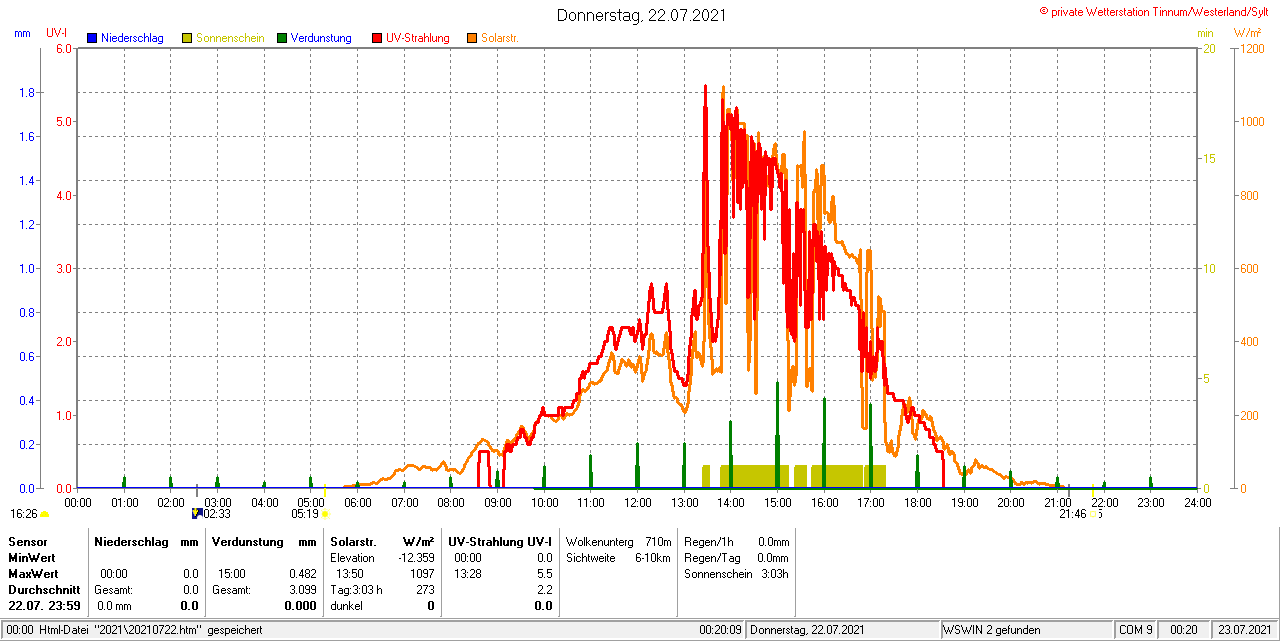Select the Solarstr. legend label
The height and width of the screenshot is (641, 1280).
499,38
